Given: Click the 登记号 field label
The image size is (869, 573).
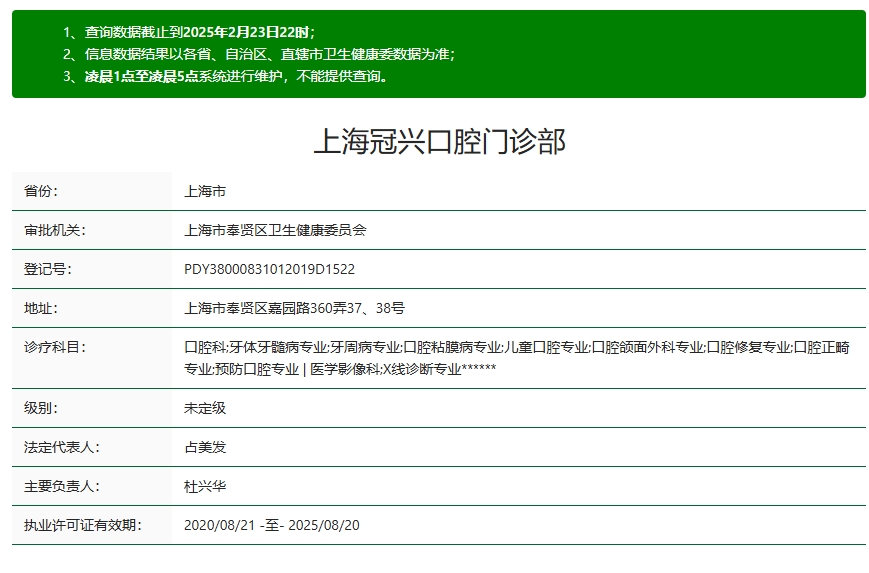Looking at the screenshot, I should click(x=48, y=269).
